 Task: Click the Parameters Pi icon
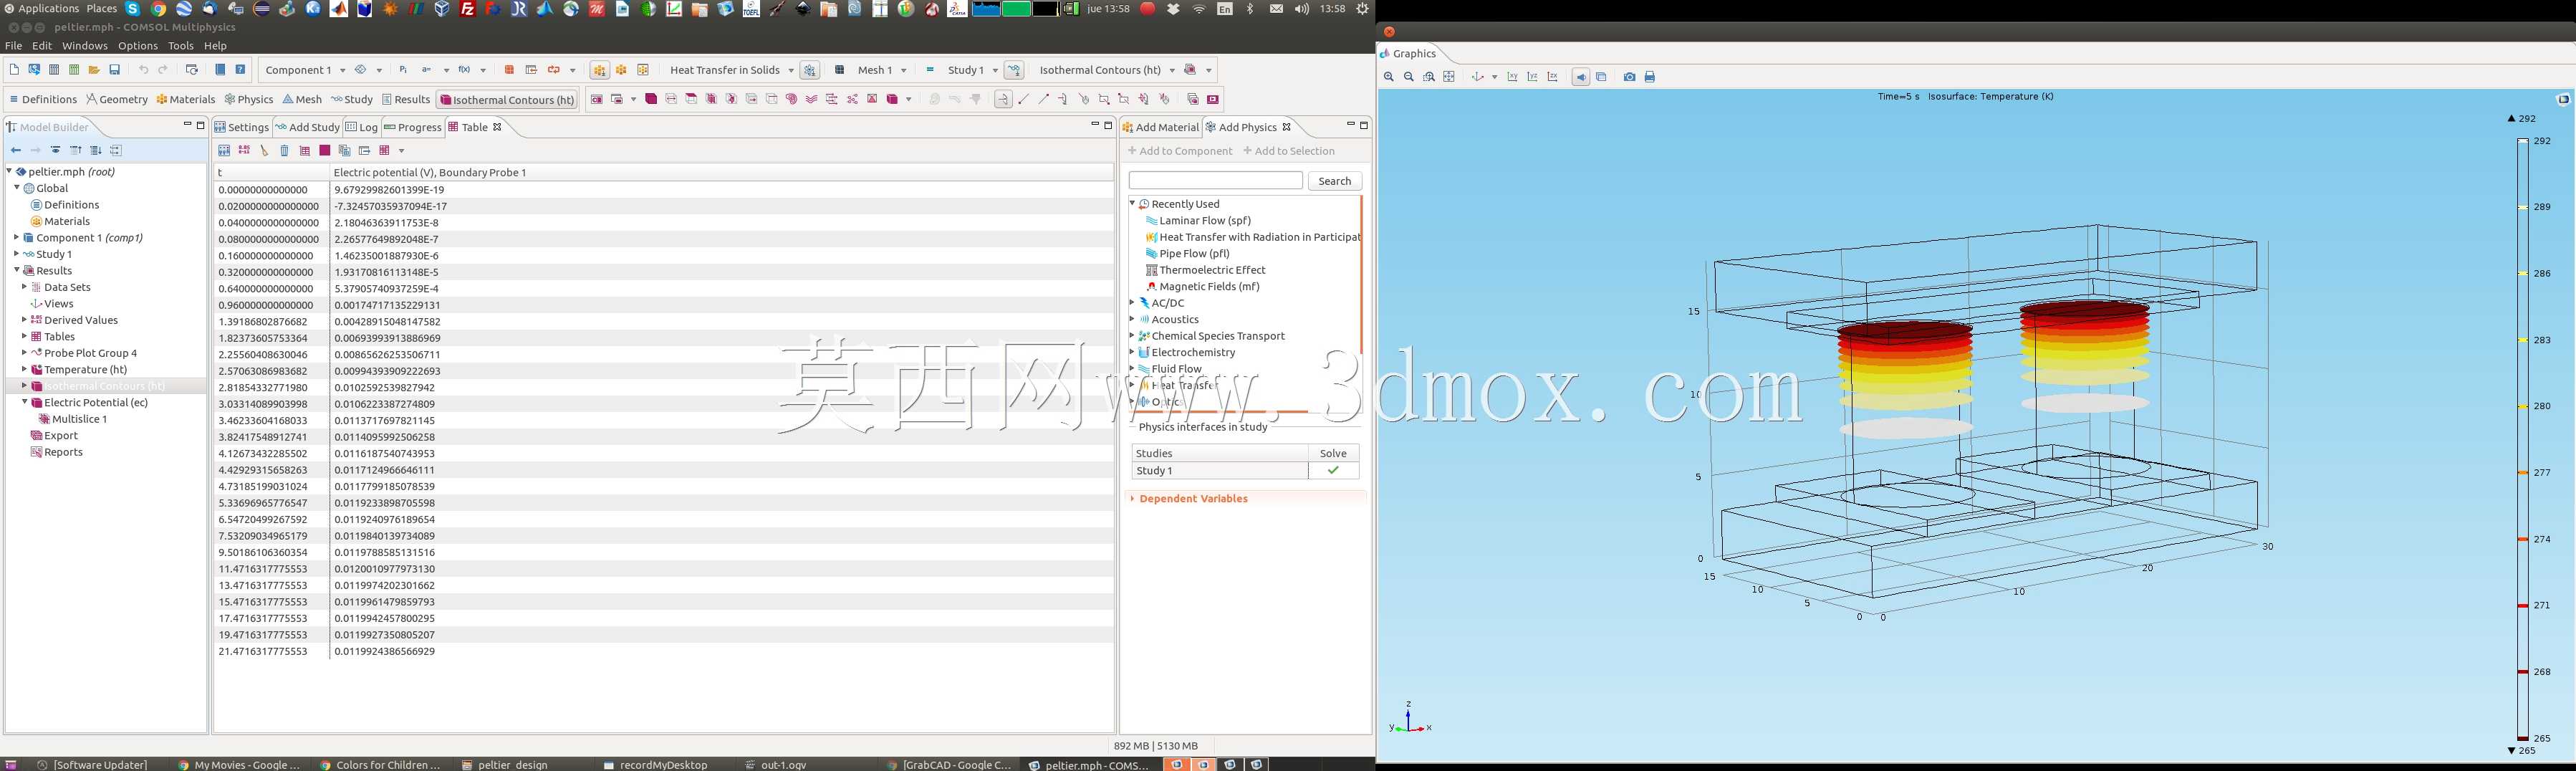[x=403, y=70]
